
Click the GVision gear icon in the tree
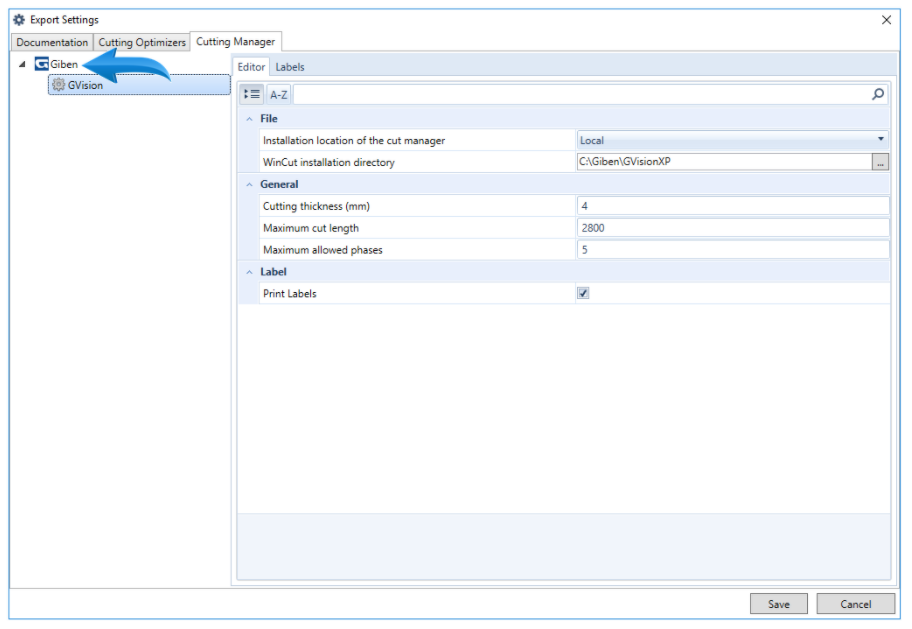point(58,85)
